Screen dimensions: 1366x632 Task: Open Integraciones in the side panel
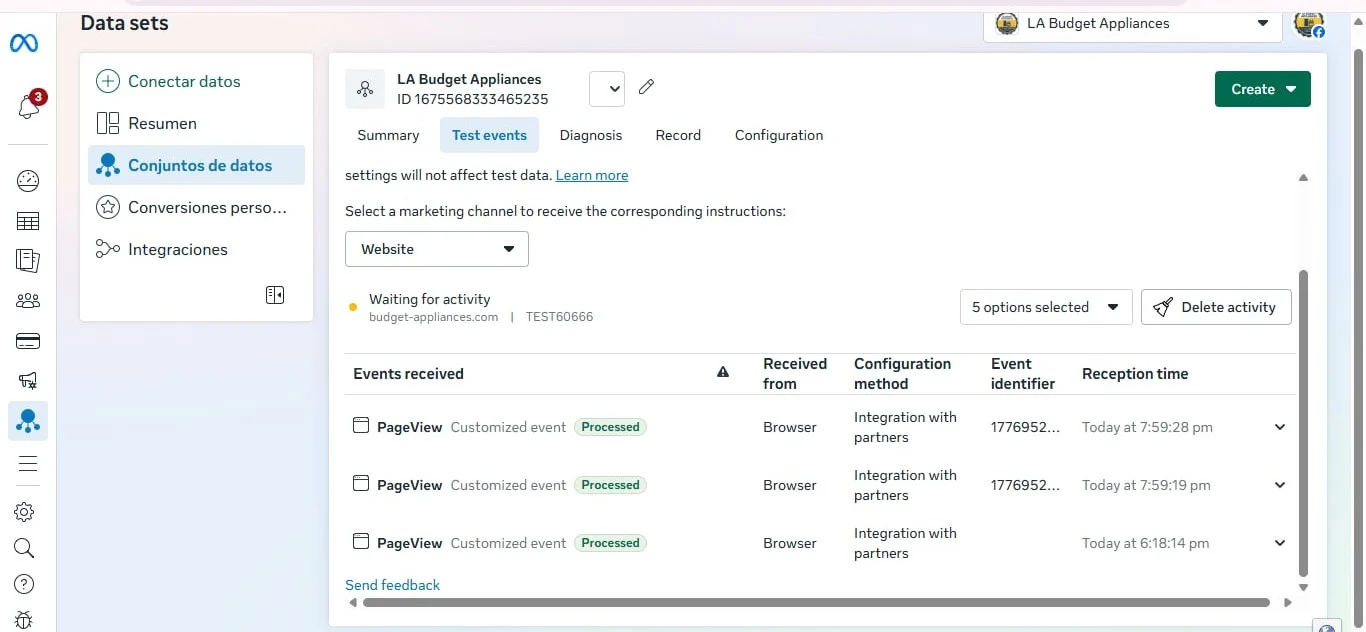point(196,249)
